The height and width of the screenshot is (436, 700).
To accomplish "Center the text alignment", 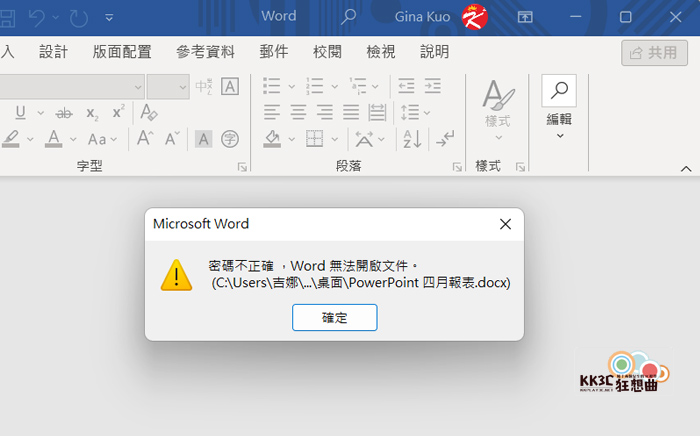I will coord(299,112).
